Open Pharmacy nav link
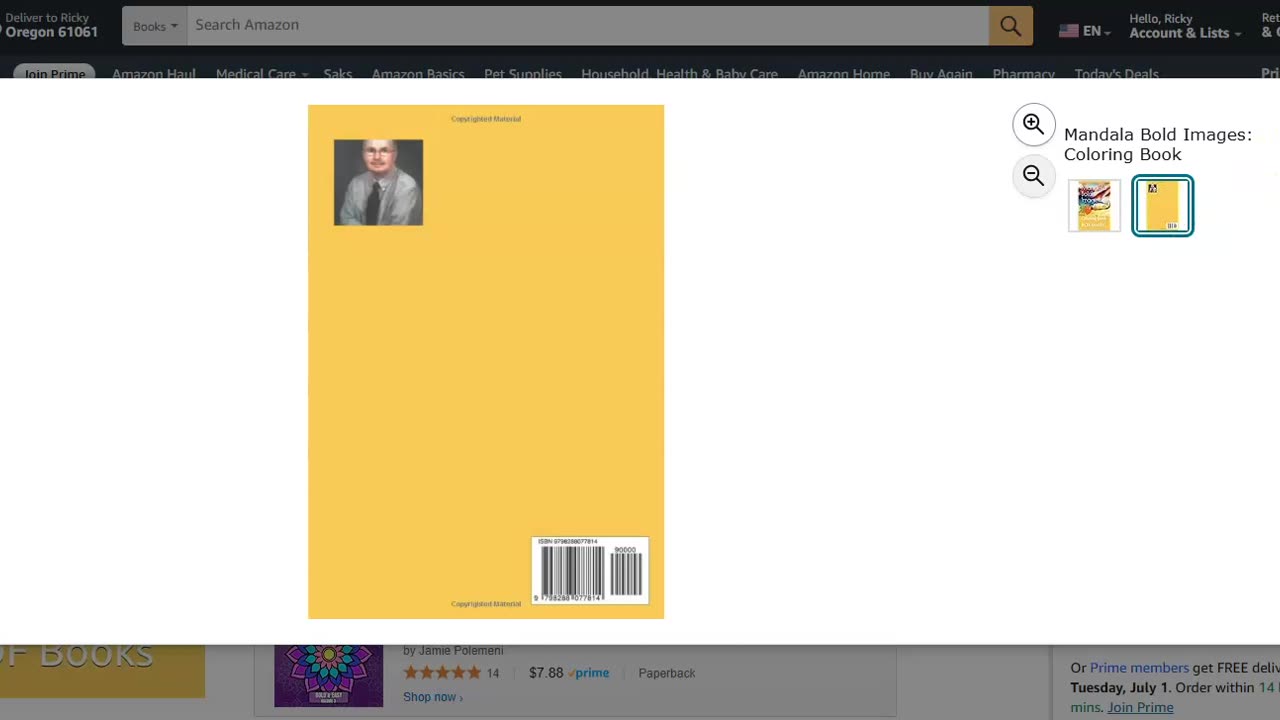This screenshot has height=720, width=1280. coord(1023,74)
